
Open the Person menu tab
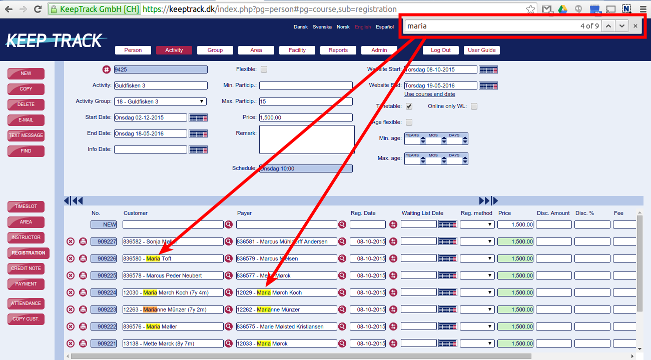pyautogui.click(x=133, y=50)
